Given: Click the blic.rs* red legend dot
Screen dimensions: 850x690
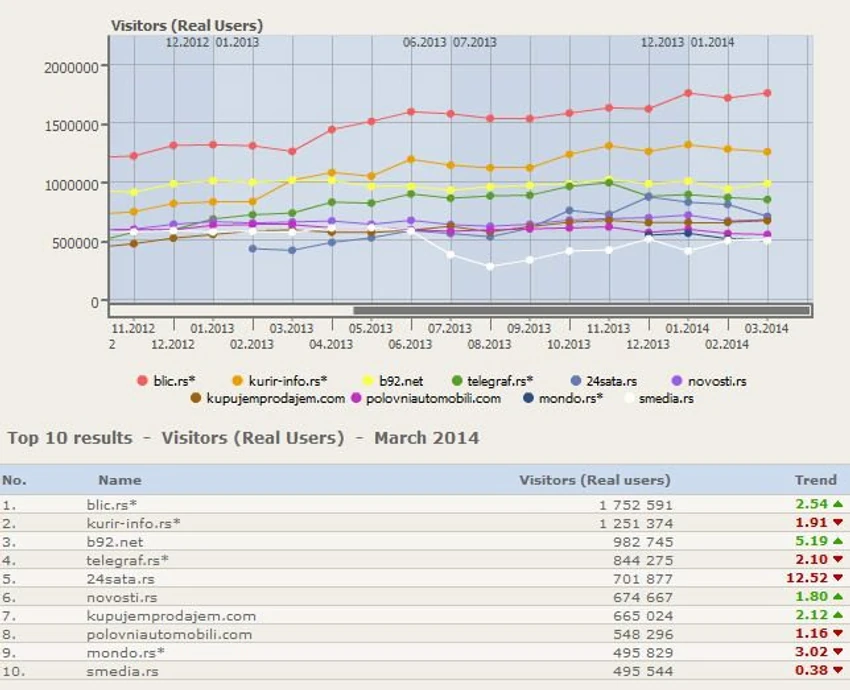Looking at the screenshot, I should coord(143,381).
